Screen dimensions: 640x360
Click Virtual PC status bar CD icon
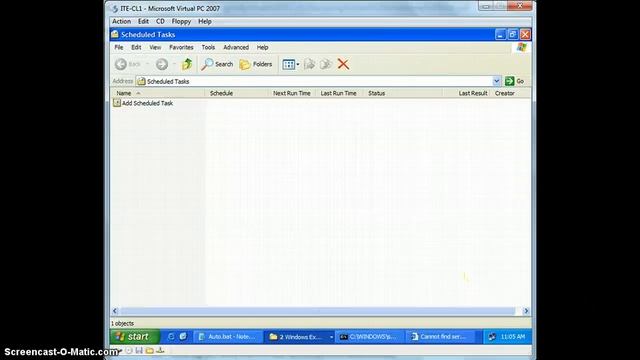129,350
